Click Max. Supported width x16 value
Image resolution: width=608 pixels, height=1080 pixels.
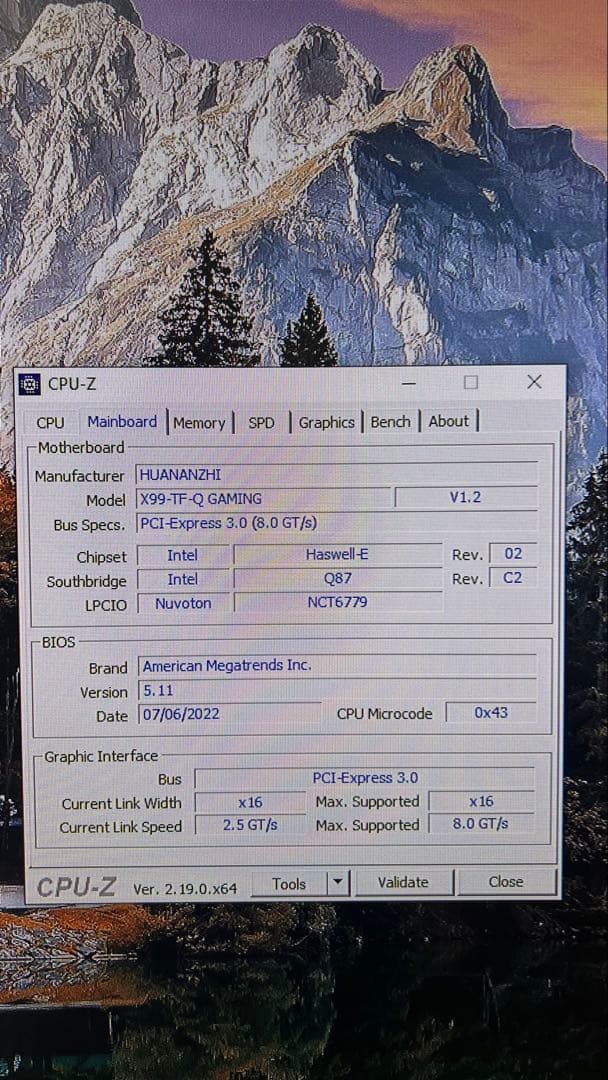(481, 801)
